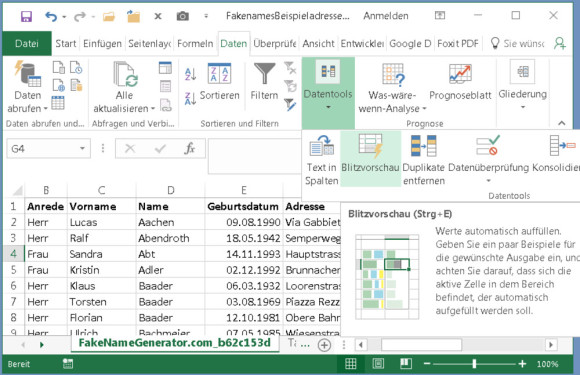This screenshot has width=580, height=375.
Task: Click the scroll right arrow
Action: pyautogui.click(x=551, y=345)
